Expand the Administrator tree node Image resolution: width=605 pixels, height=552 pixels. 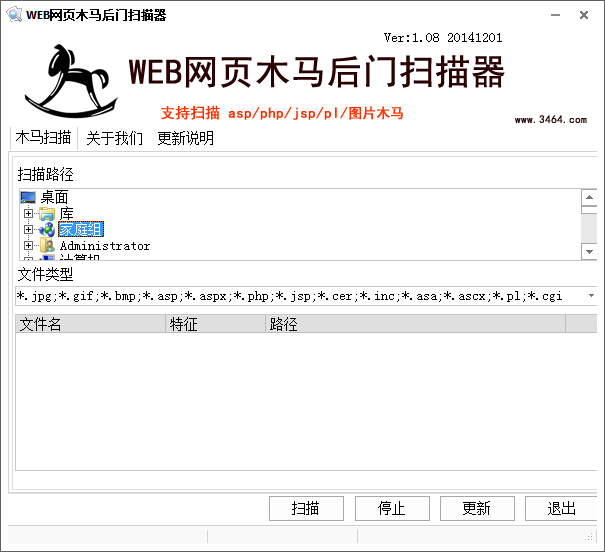[x=29, y=245]
